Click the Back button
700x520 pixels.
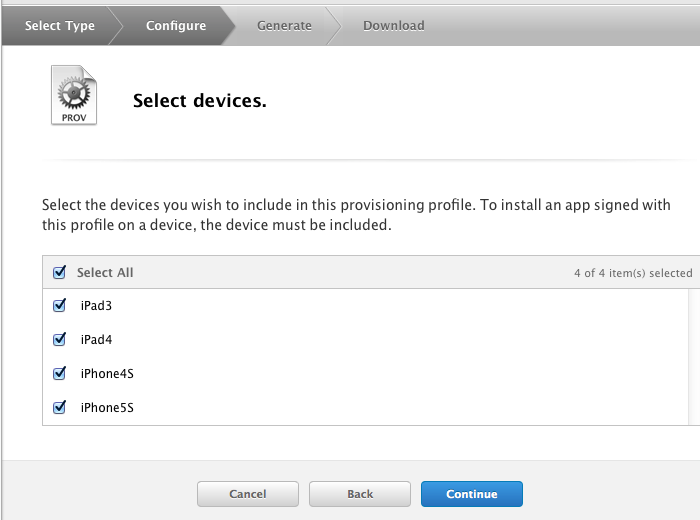click(x=360, y=494)
